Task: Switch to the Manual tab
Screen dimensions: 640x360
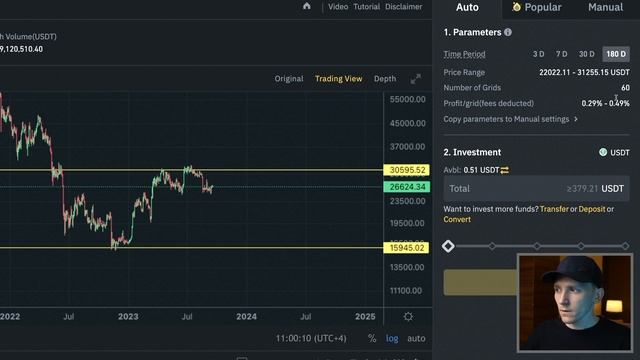Action: (605, 7)
